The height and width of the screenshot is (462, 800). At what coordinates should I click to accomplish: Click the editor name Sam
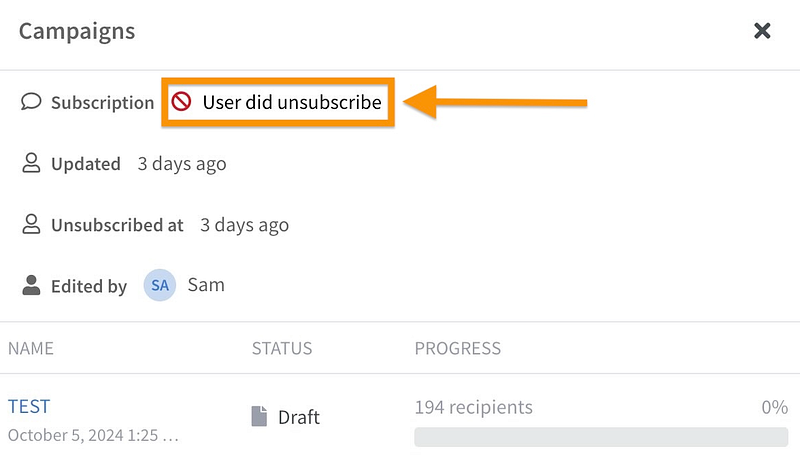pyautogui.click(x=206, y=285)
